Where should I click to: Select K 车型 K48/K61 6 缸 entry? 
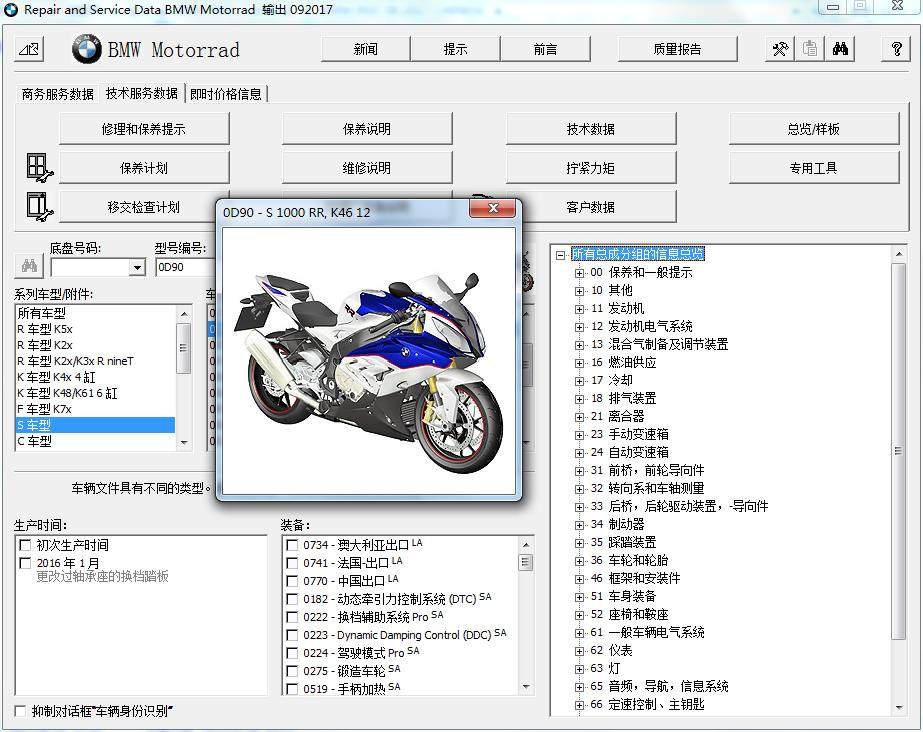95,393
